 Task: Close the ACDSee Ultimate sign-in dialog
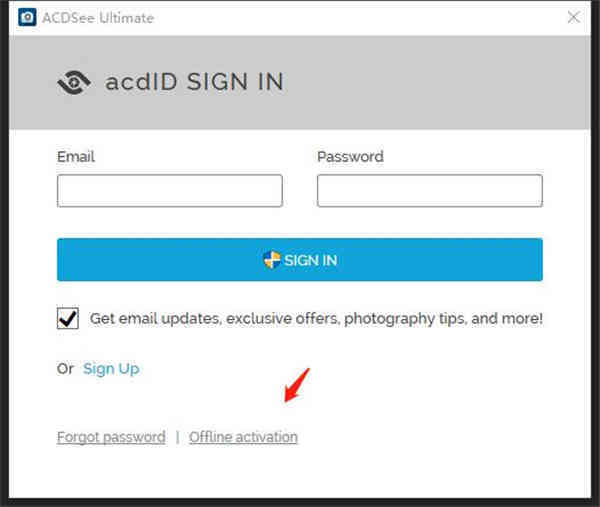[x=574, y=17]
